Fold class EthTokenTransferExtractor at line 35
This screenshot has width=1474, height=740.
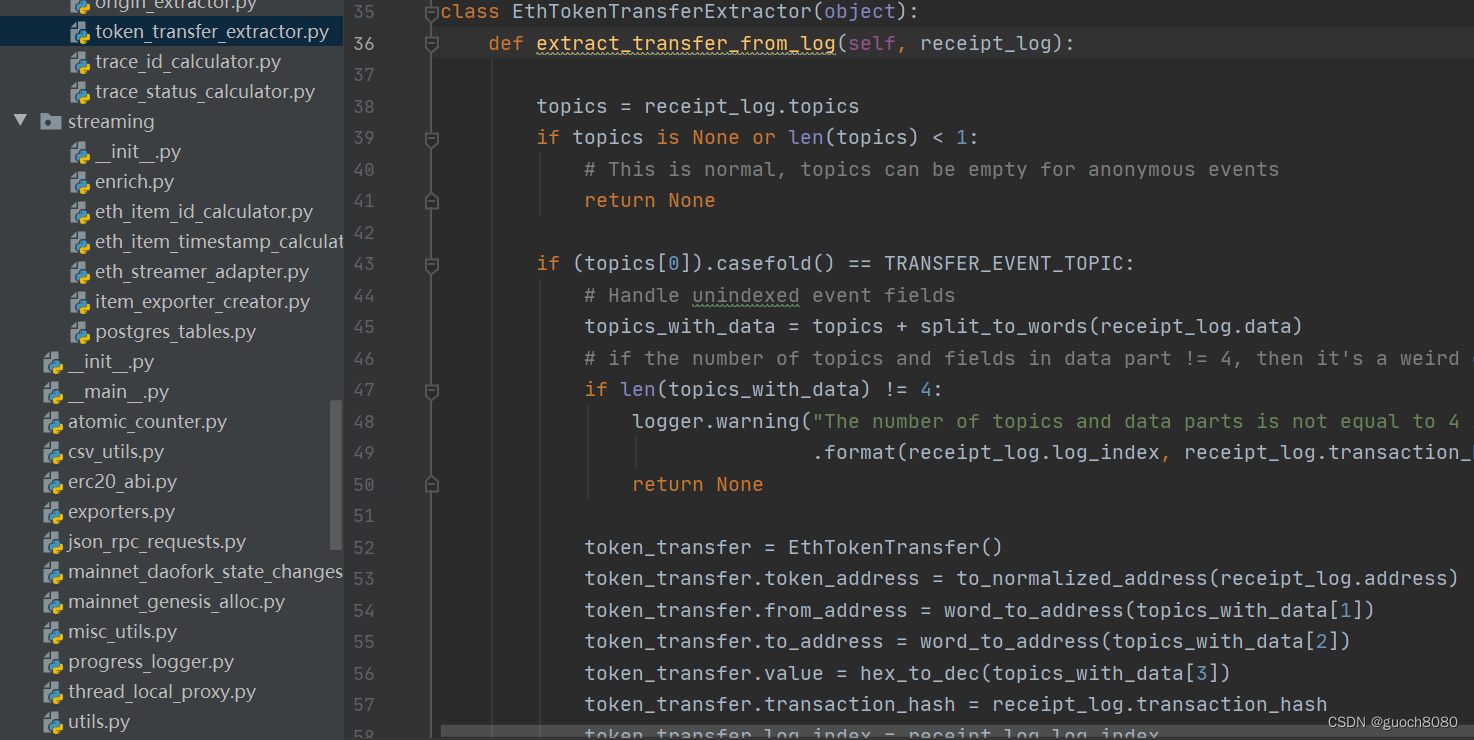(432, 13)
